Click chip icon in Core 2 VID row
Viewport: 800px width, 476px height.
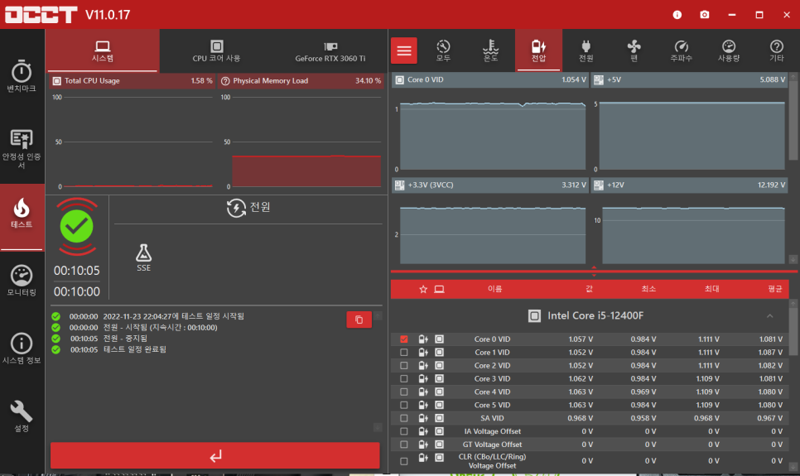(x=439, y=366)
